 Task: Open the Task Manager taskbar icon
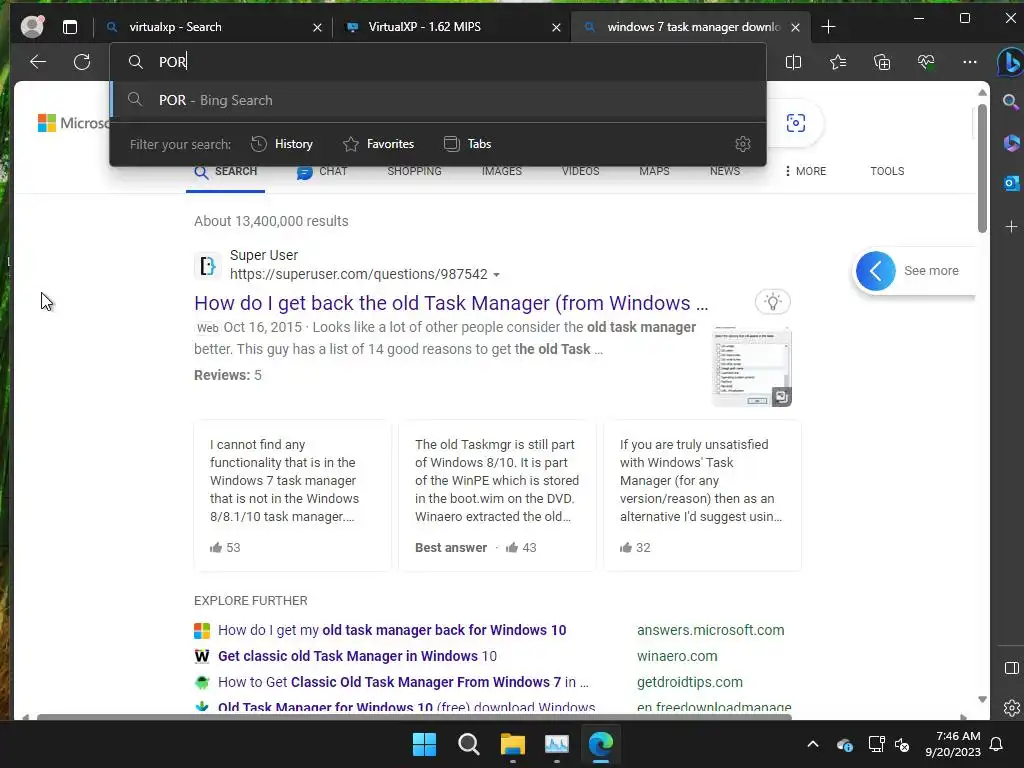(x=556, y=744)
